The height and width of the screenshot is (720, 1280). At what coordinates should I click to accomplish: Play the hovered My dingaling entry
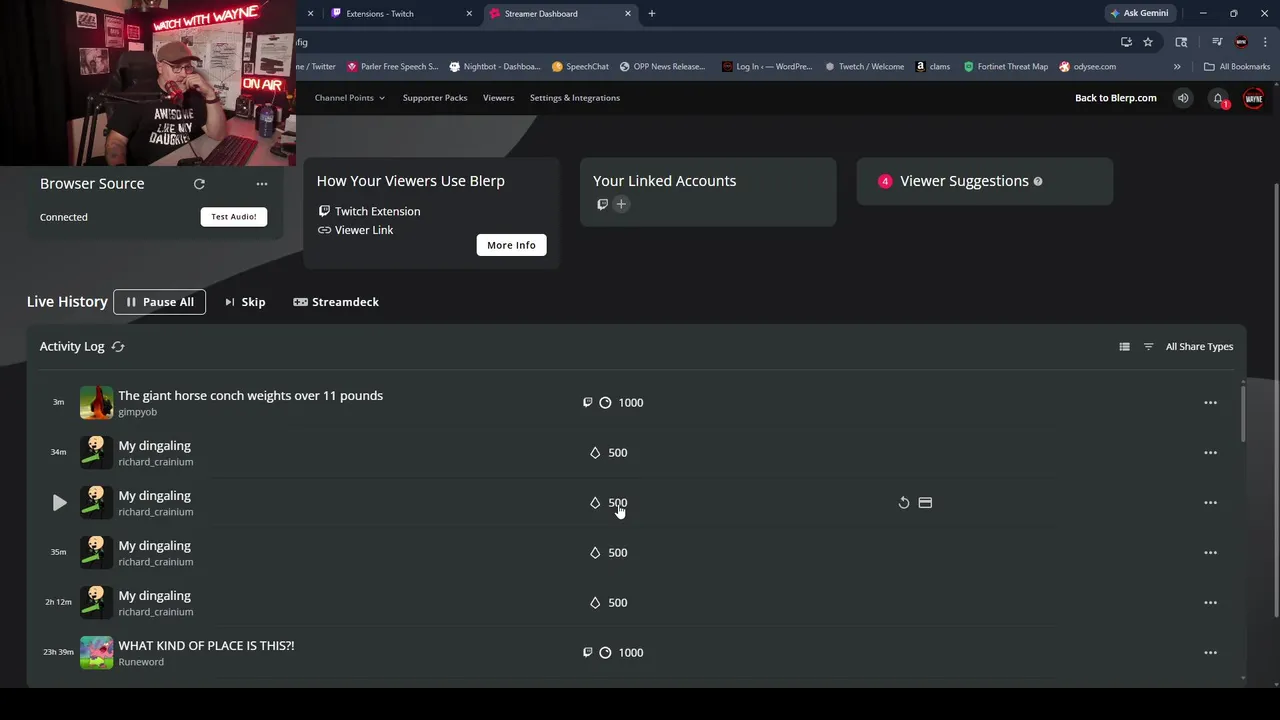[x=59, y=503]
